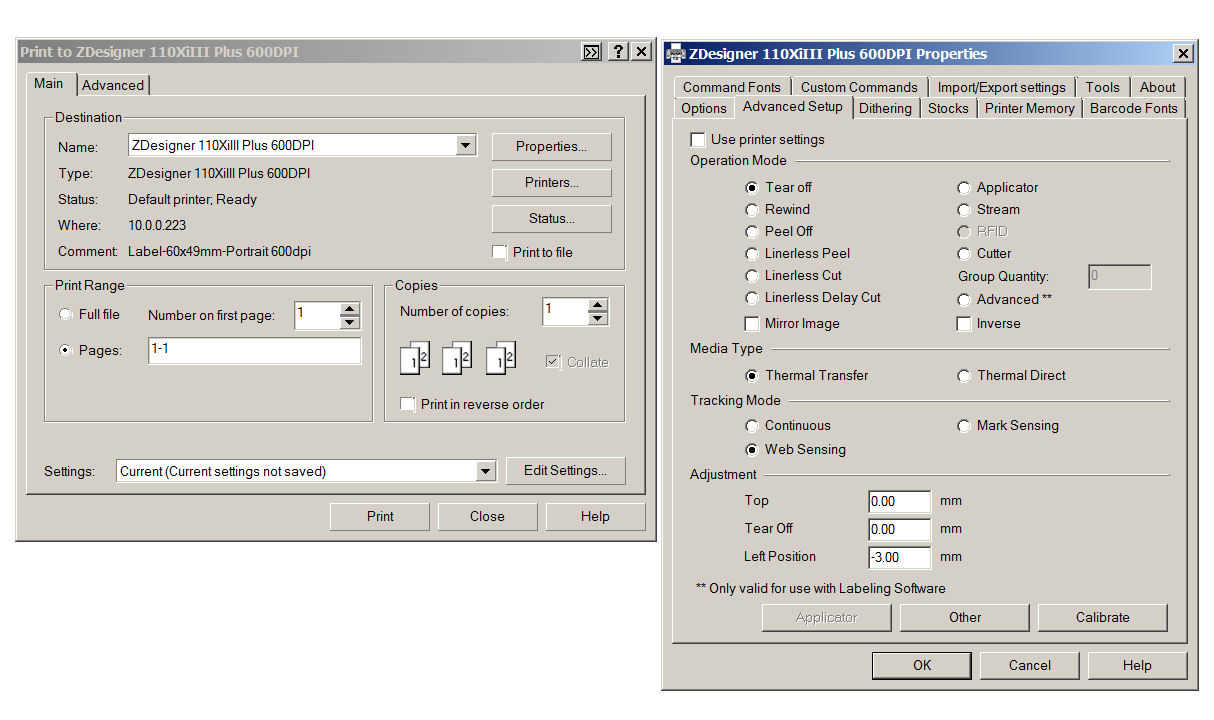Image resolution: width=1214 pixels, height=720 pixels.
Task: Toggle the Inverse checkbox
Action: pos(964,323)
